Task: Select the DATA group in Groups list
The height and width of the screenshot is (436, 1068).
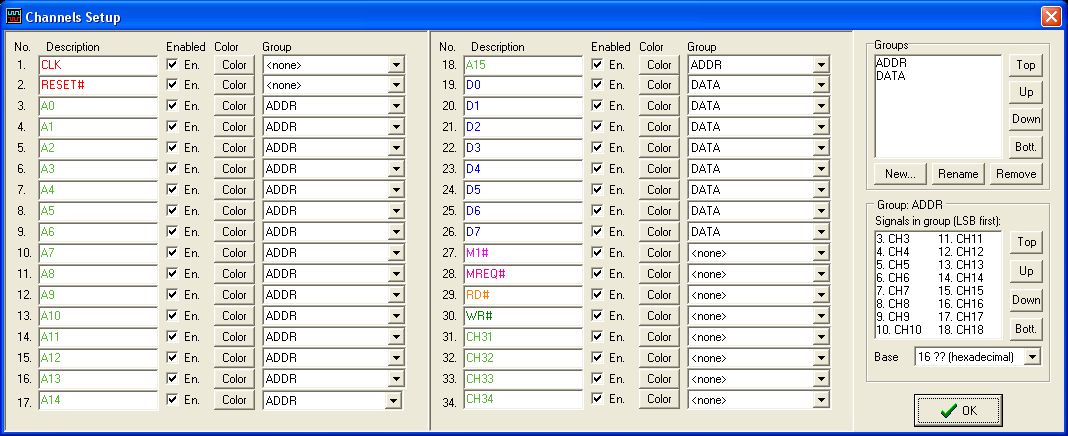Action: [x=890, y=76]
